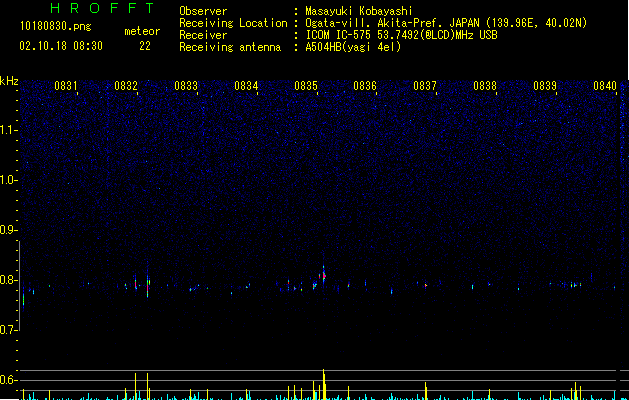Screen dimensions: 629x400
Task: Click the meteor label
Action: point(142,31)
